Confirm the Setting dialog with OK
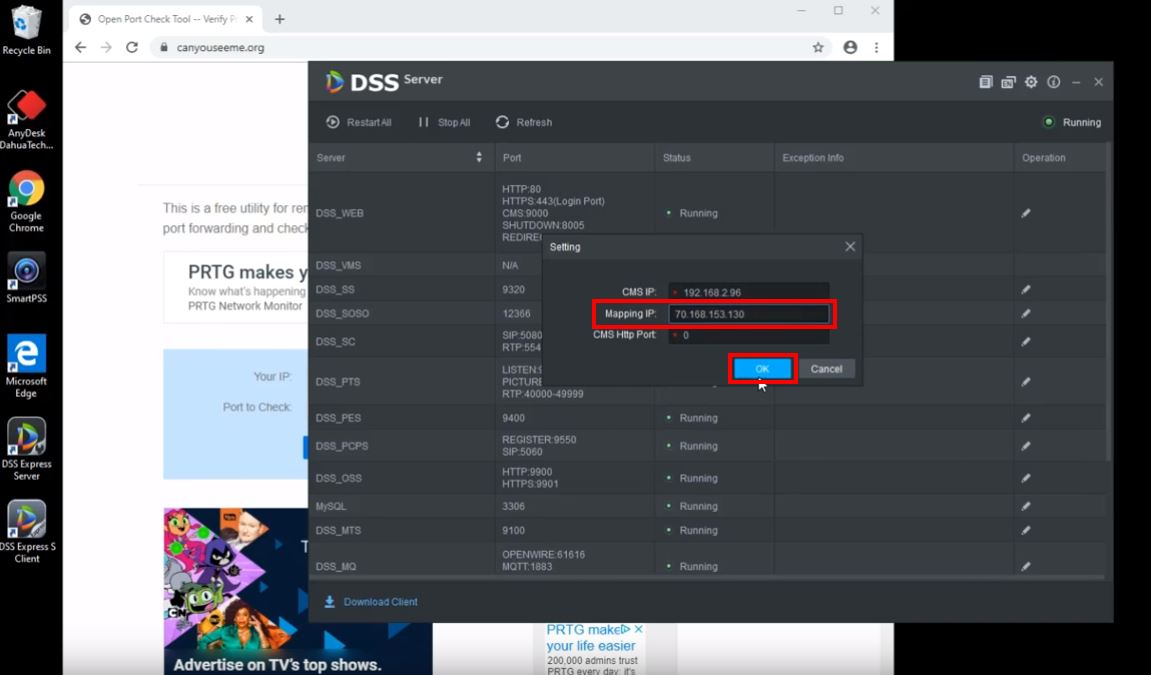This screenshot has width=1151, height=675. [x=763, y=369]
